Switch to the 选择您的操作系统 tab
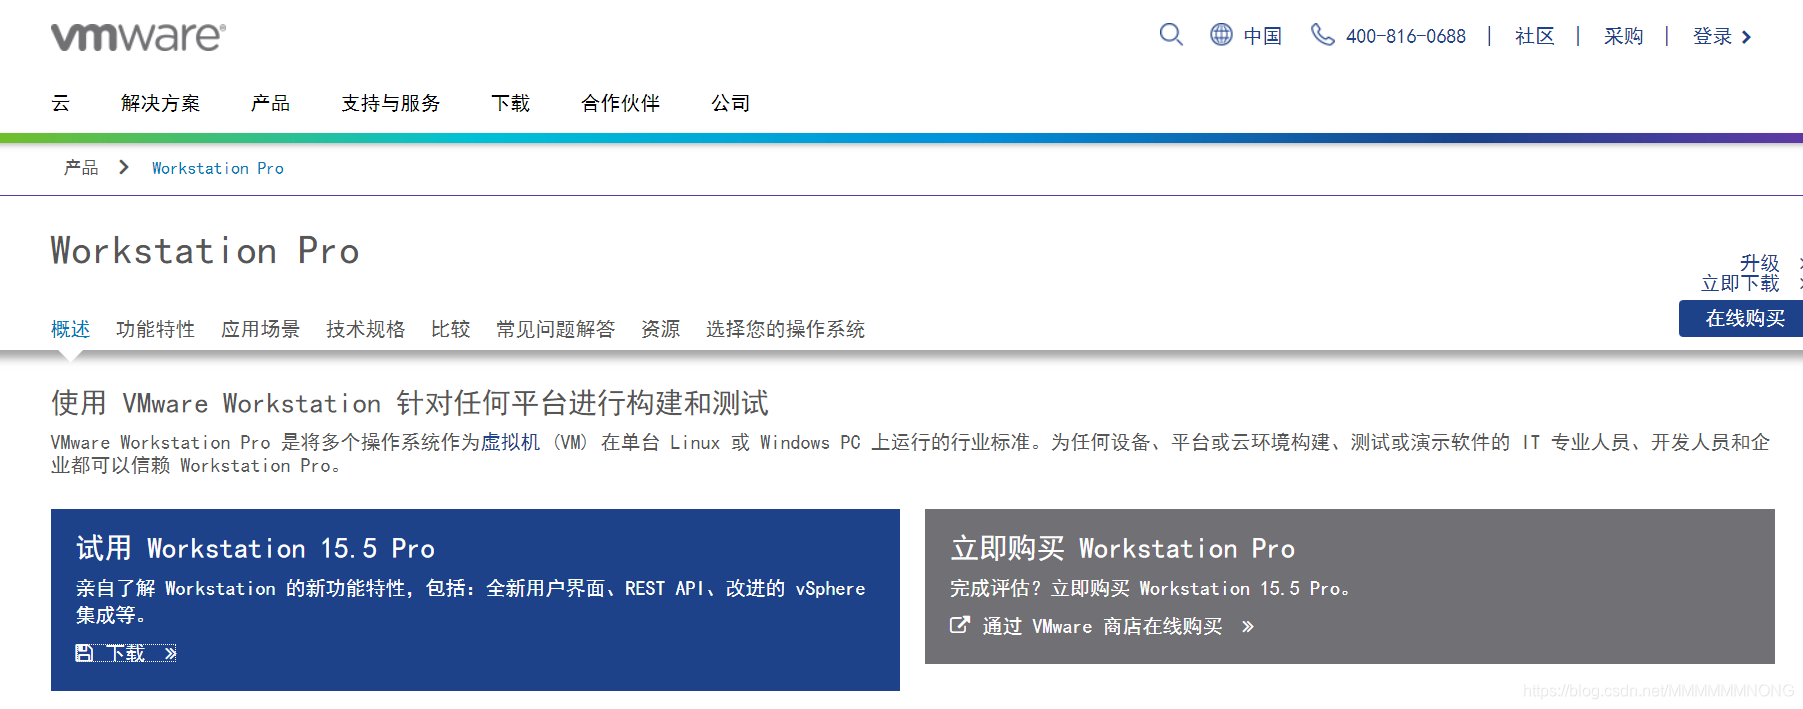1803x709 pixels. 785,329
